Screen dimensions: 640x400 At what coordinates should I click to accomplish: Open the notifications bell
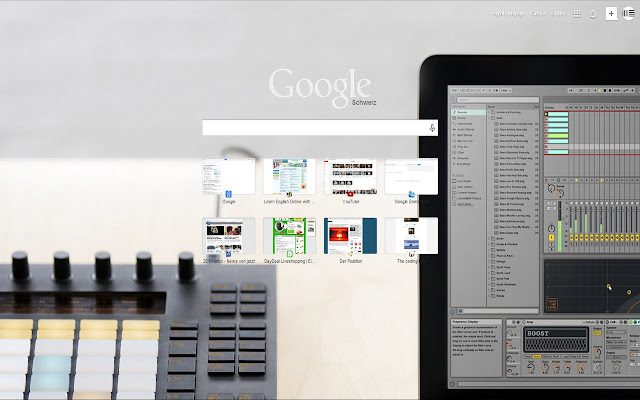[x=593, y=14]
